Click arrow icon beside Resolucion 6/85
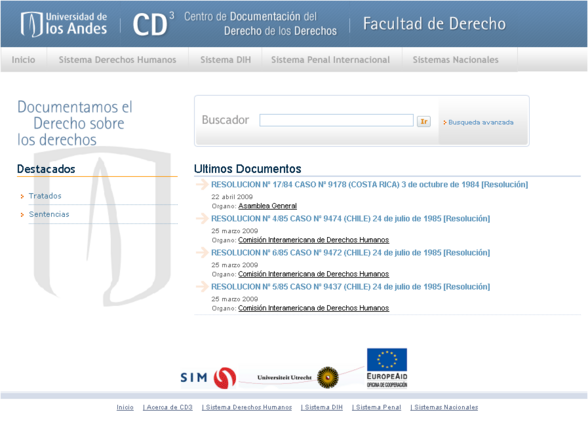The height and width of the screenshot is (448, 588). [x=202, y=252]
